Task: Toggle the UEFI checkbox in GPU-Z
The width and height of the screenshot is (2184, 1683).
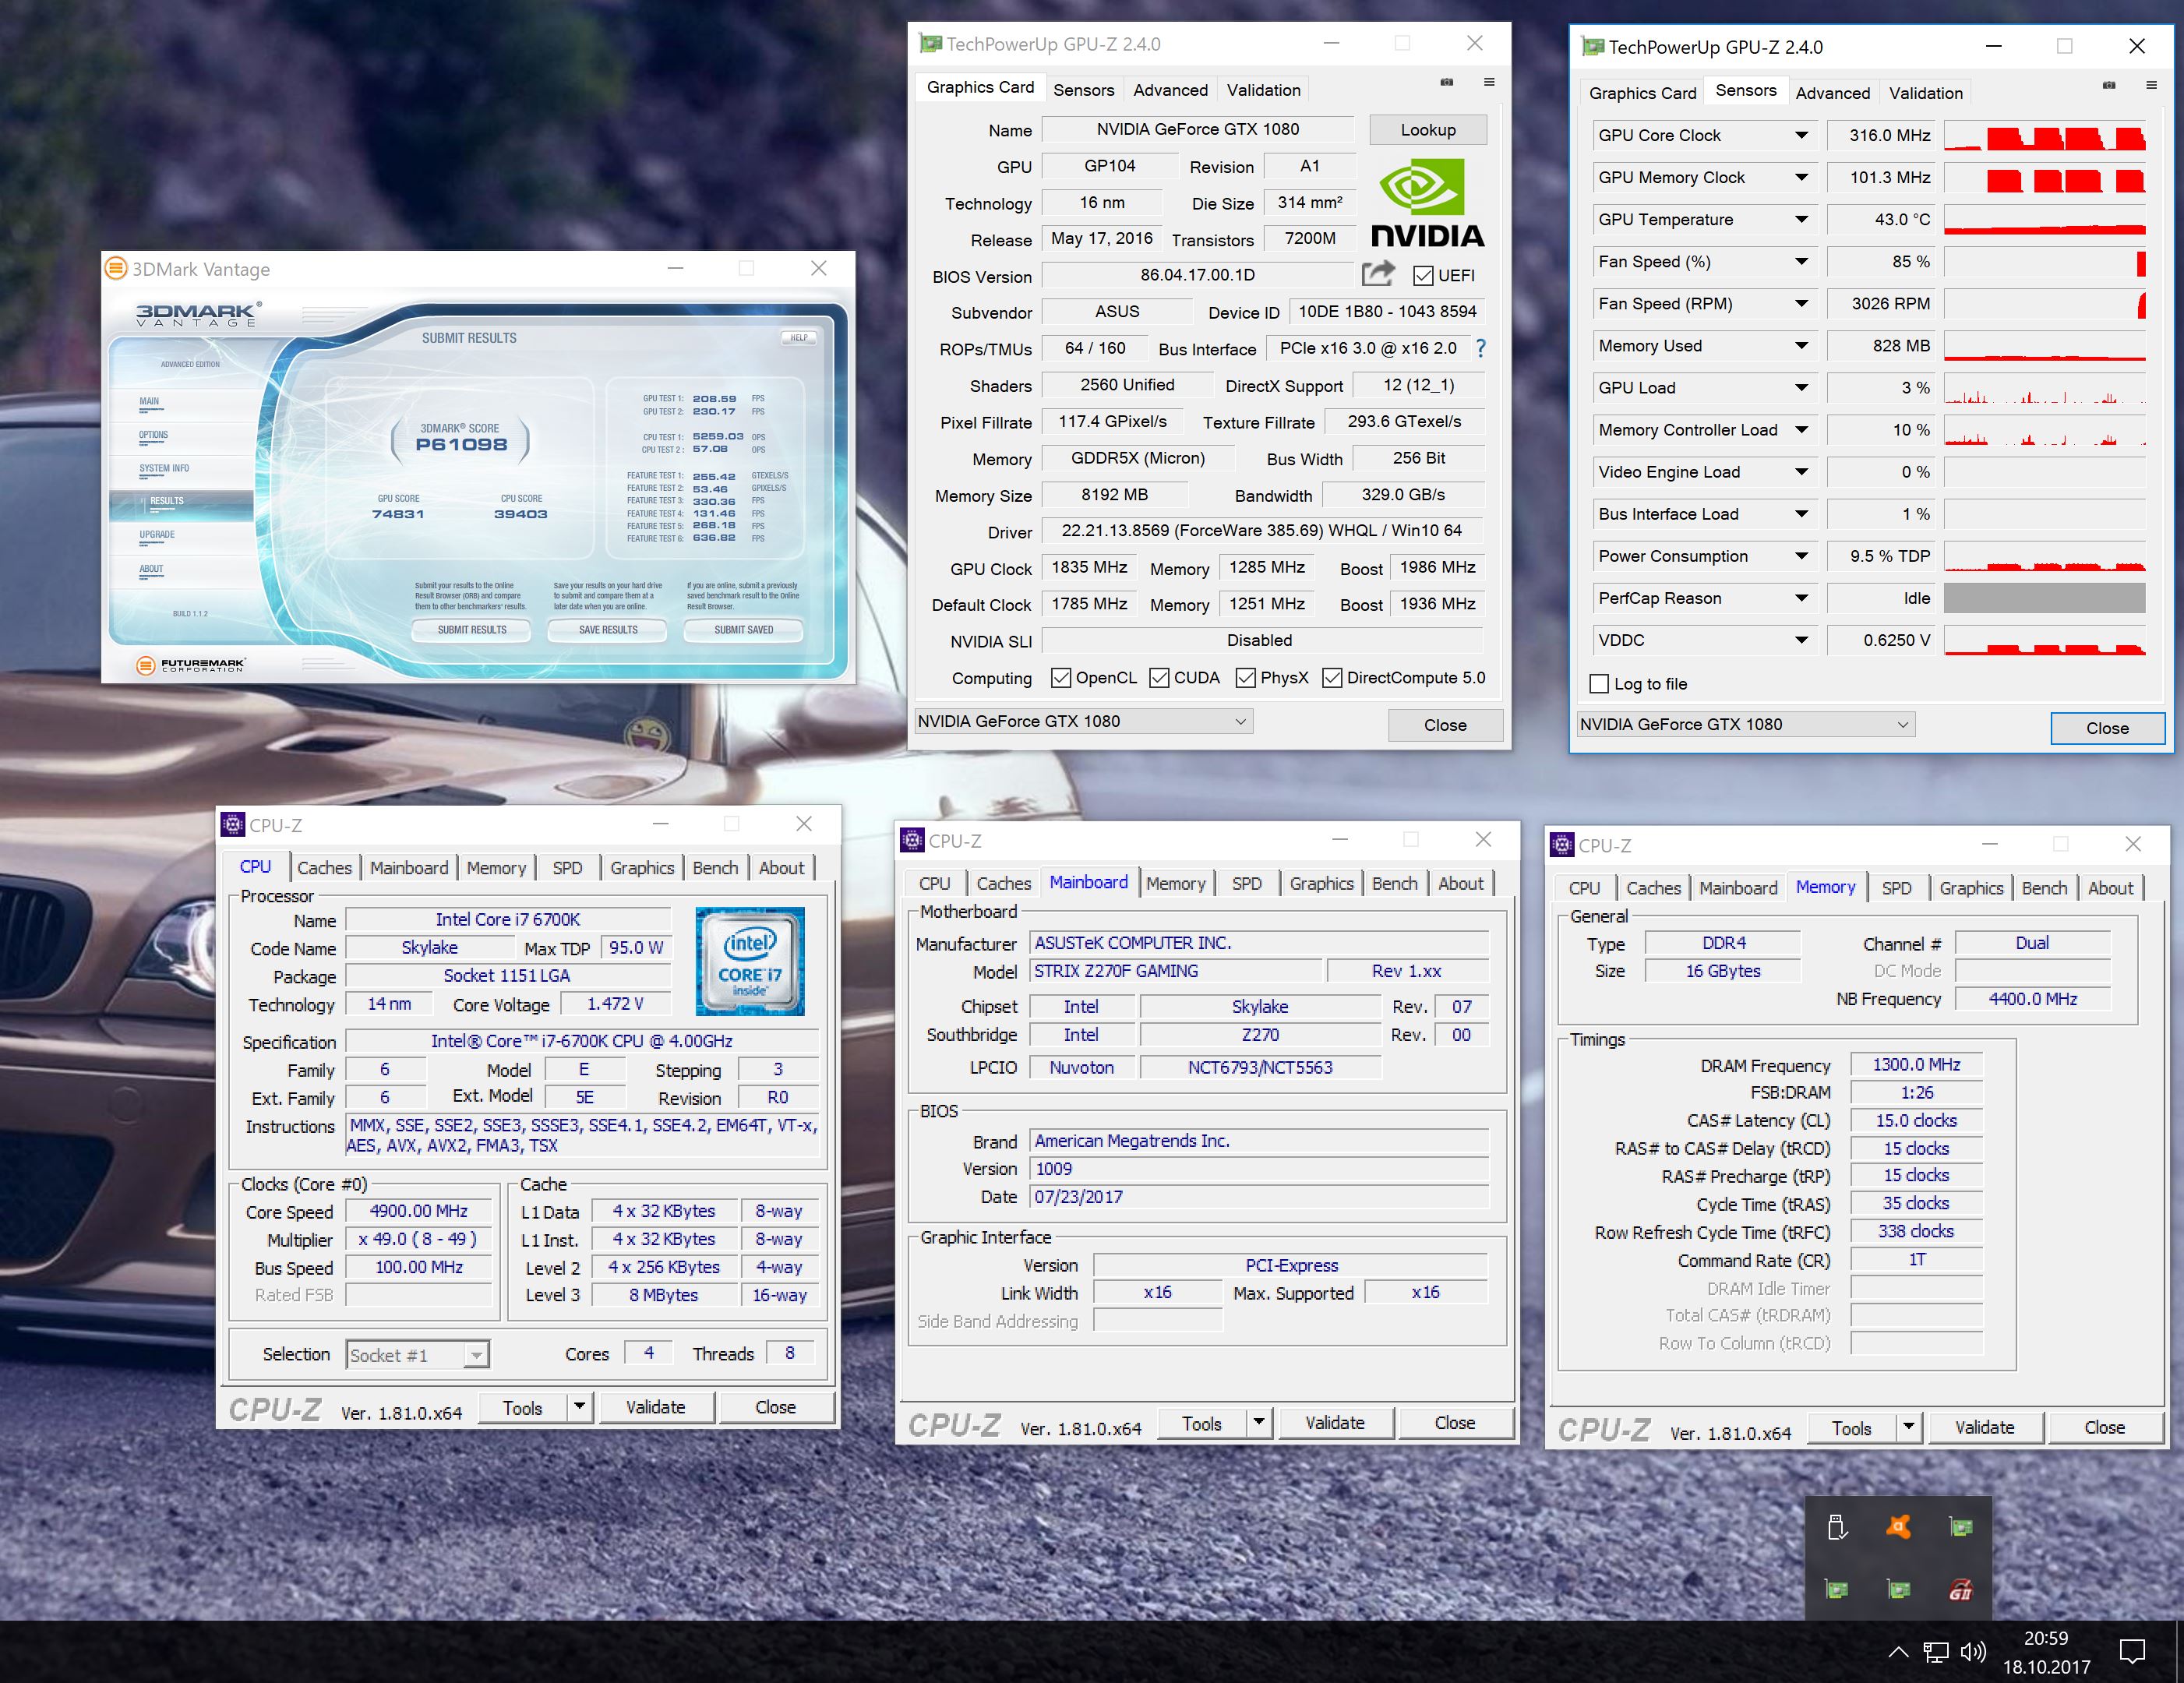Action: pos(1423,275)
